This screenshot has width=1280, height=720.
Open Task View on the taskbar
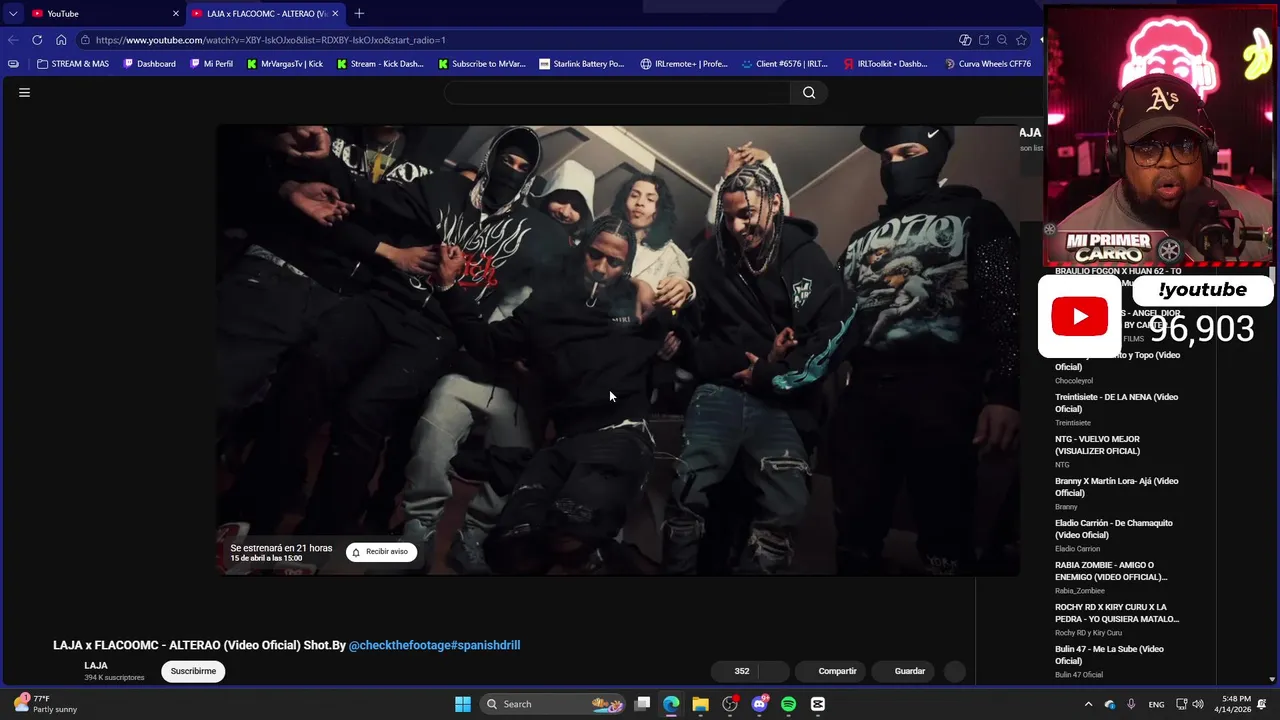click(642, 704)
